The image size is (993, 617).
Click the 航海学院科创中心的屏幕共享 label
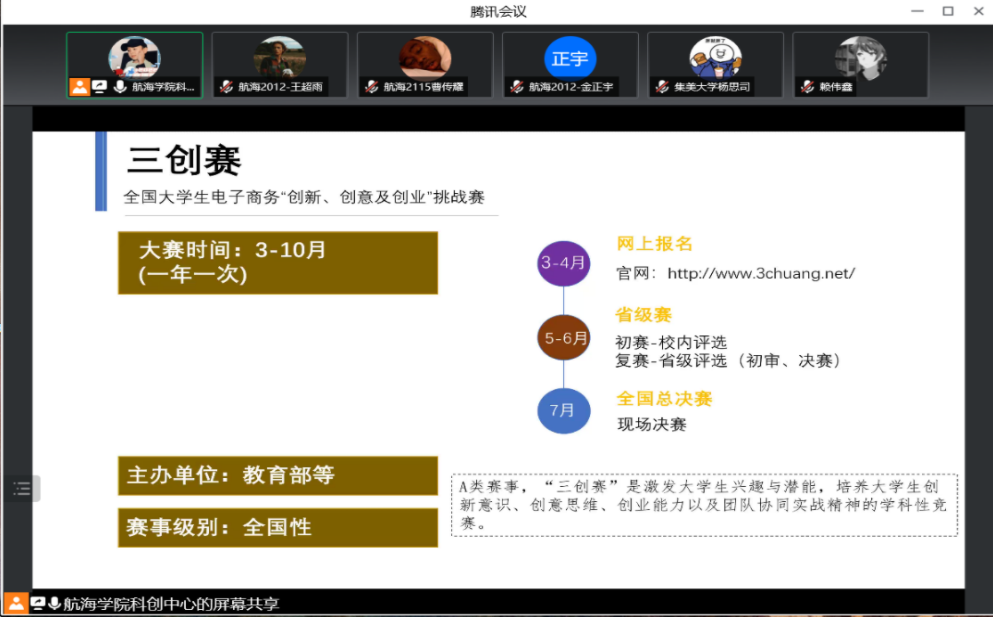(x=170, y=604)
